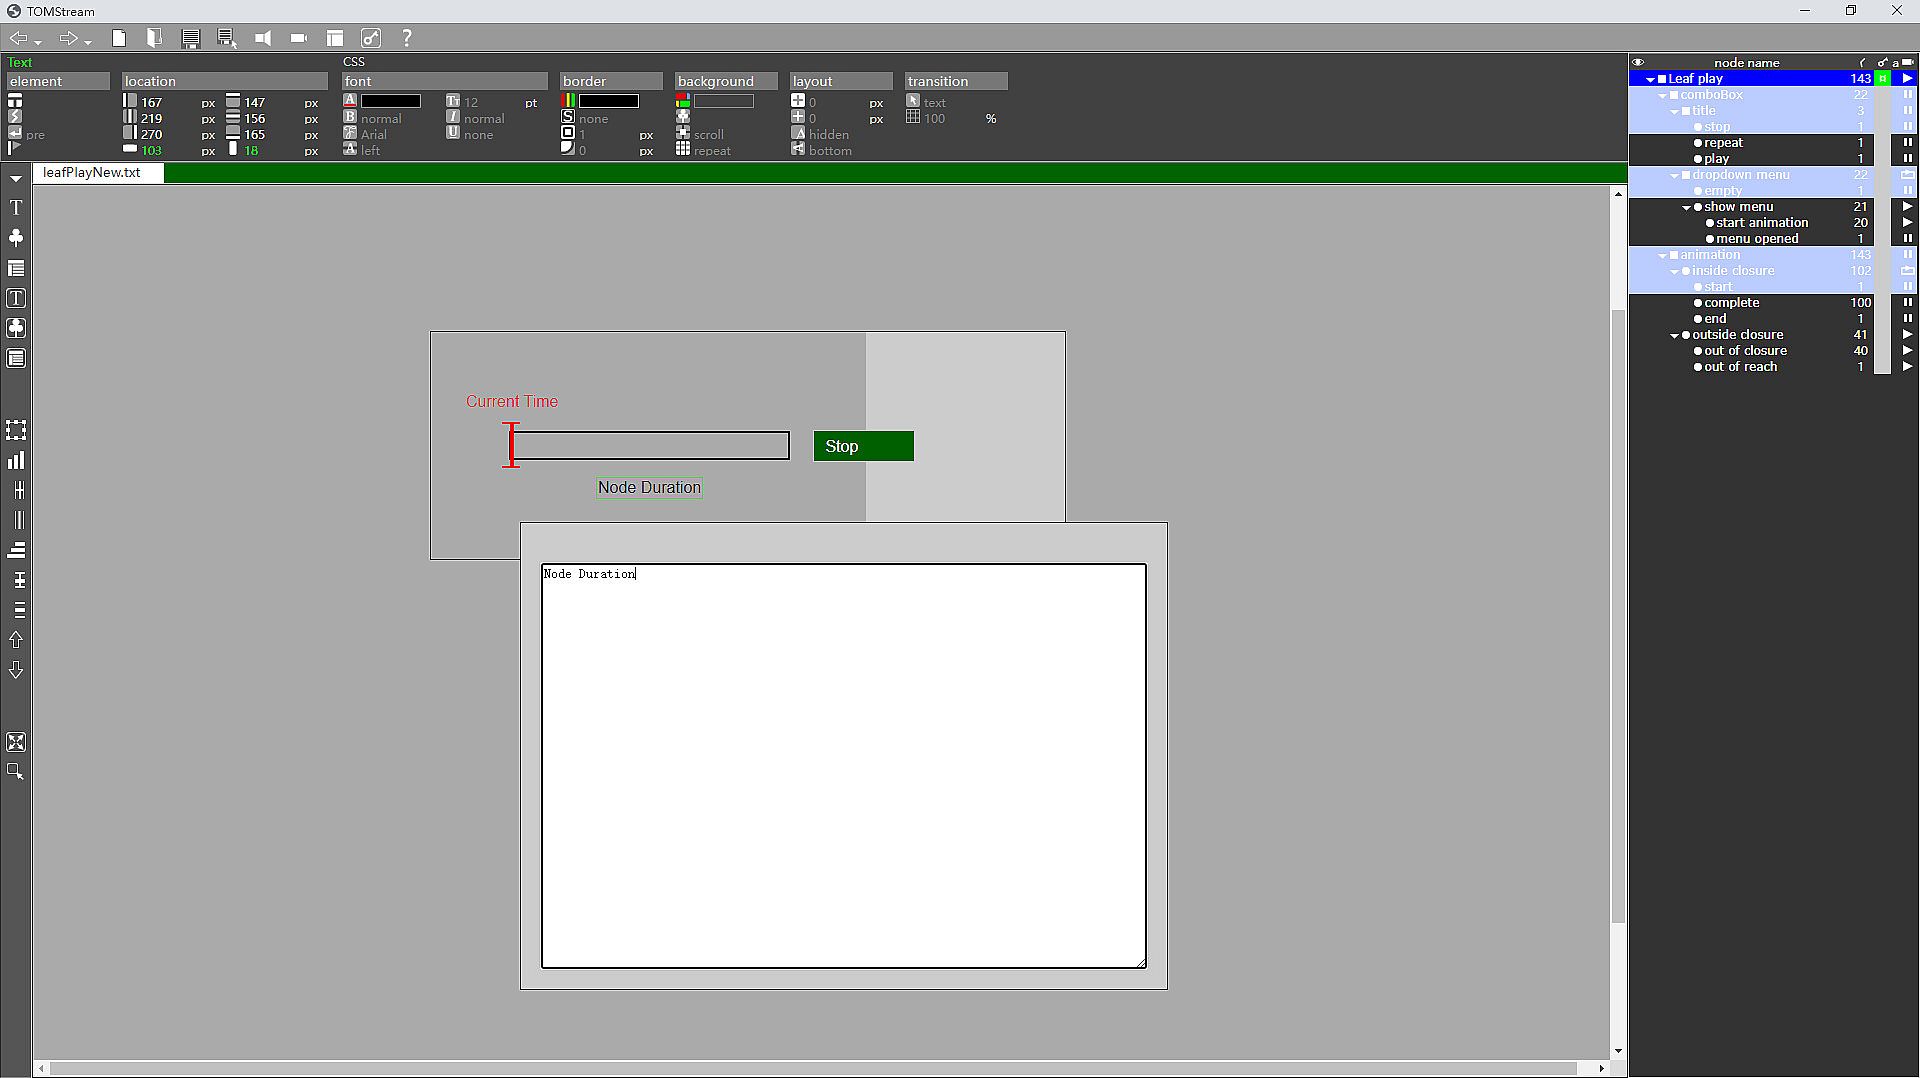Click the speaker audio icon in toolbar
The width and height of the screenshot is (1920, 1078).
coord(263,38)
